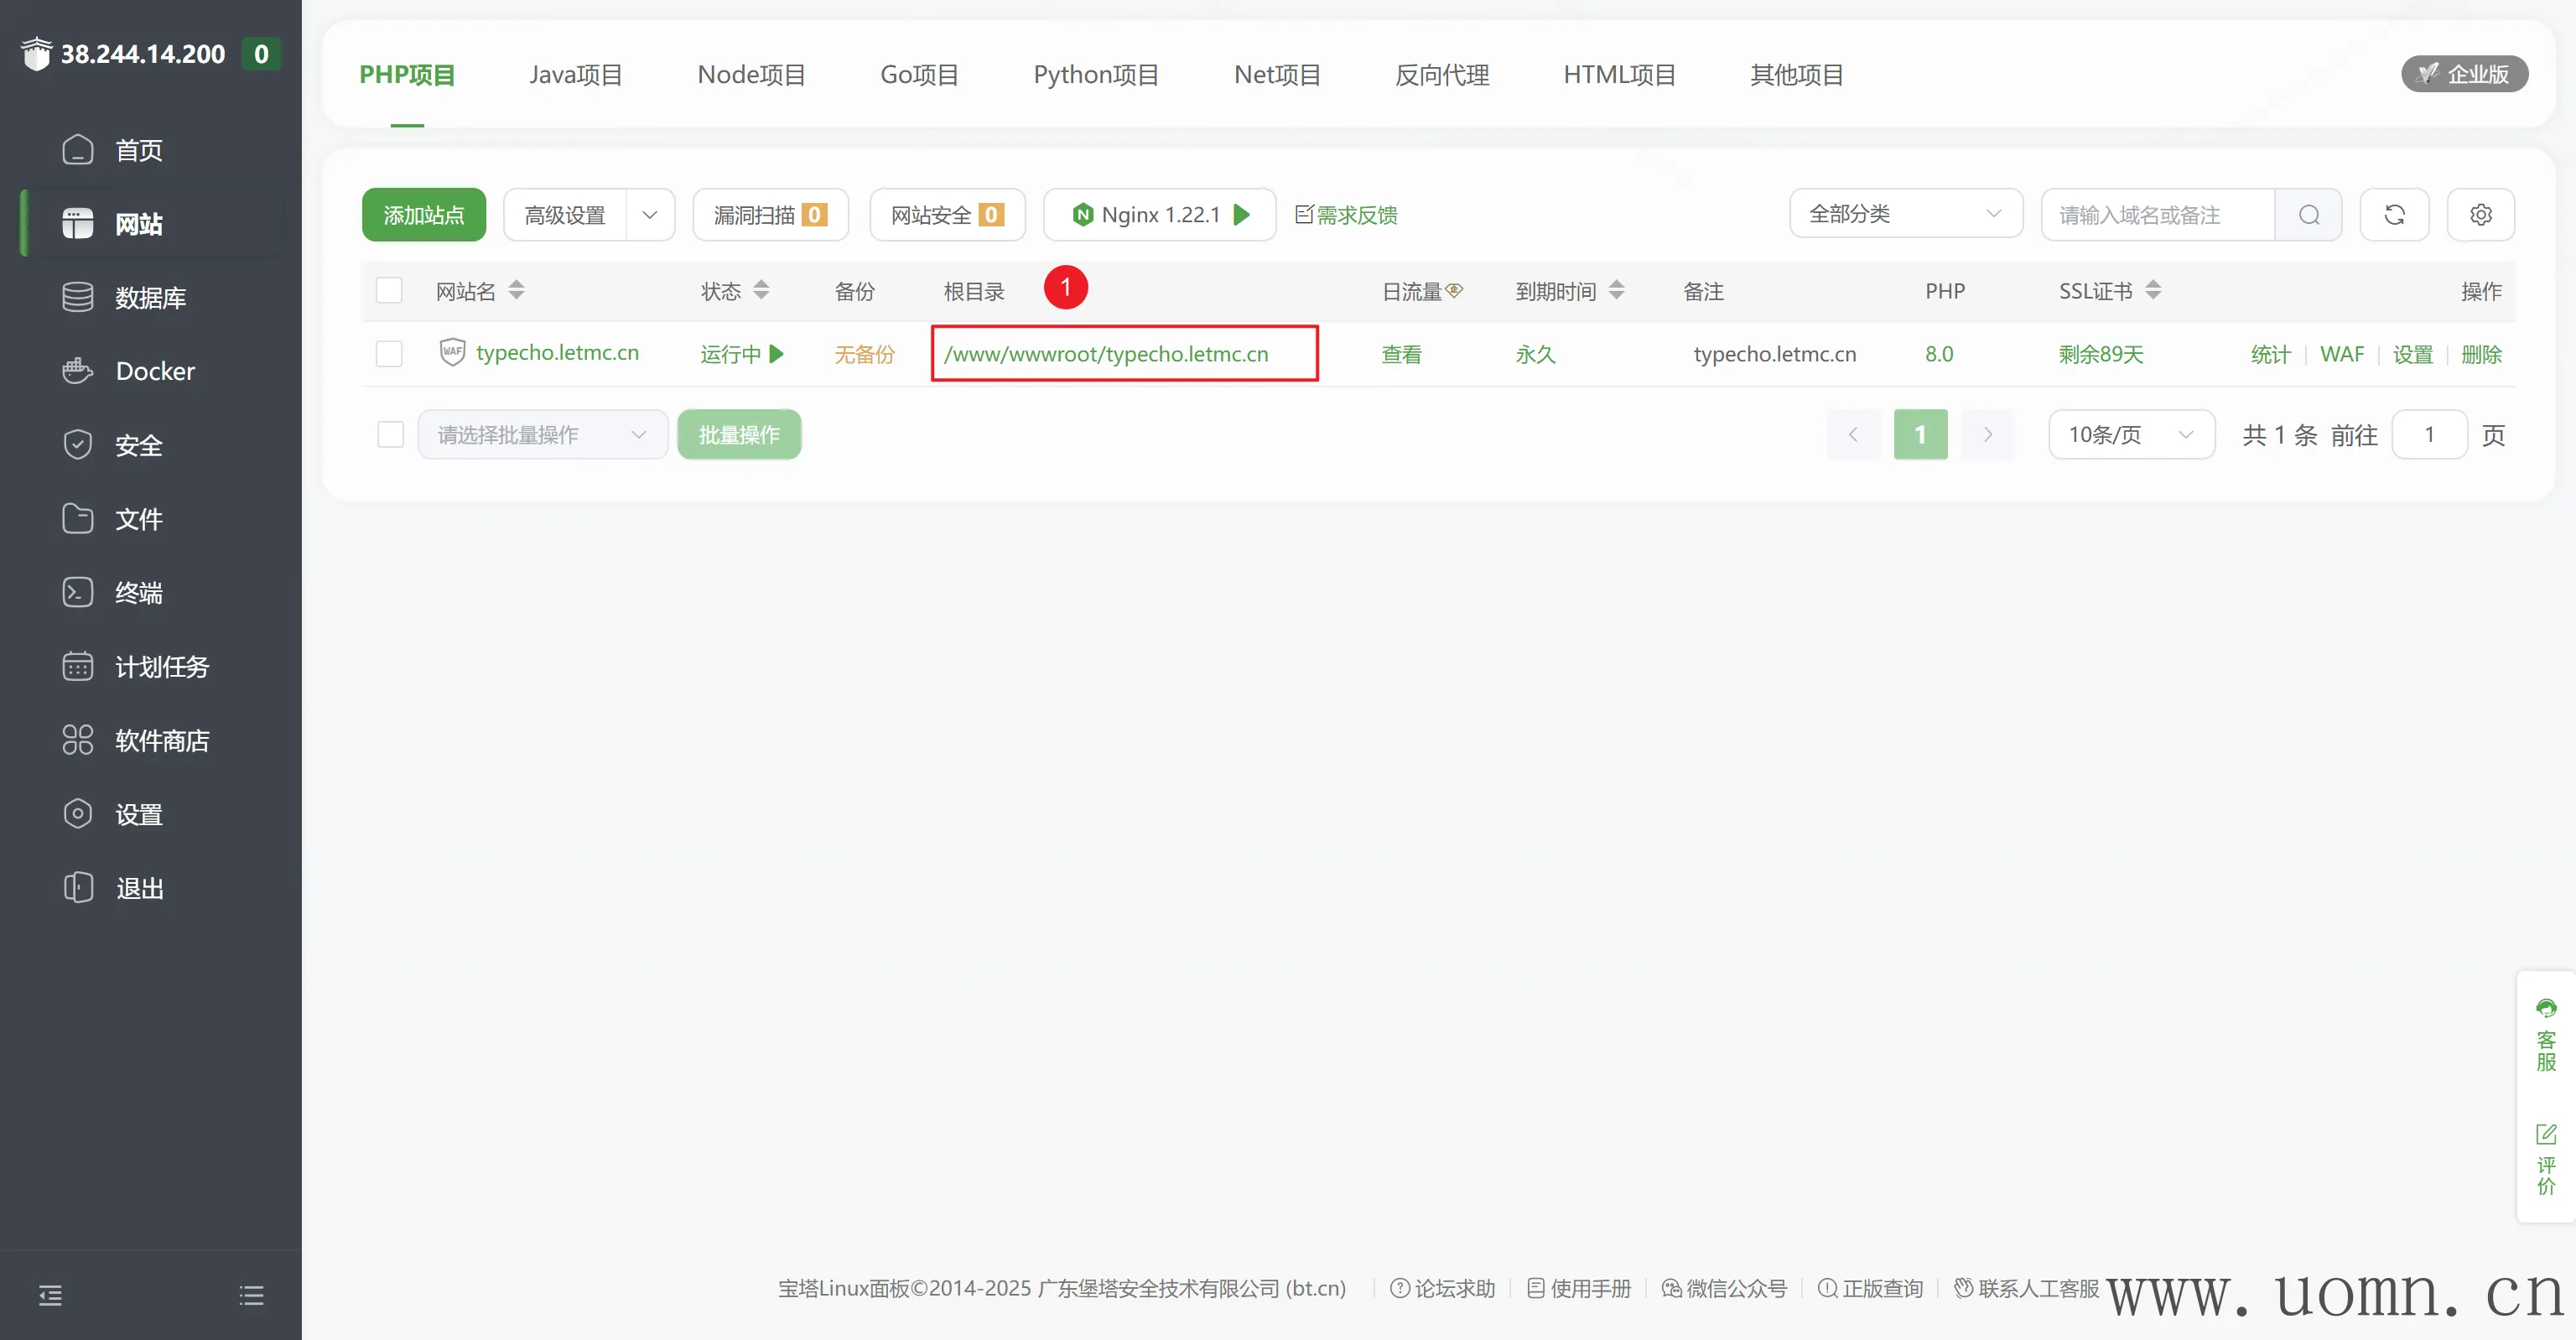2576x1340 pixels.
Task: Click the search magnifier icon
Action: coord(2308,214)
